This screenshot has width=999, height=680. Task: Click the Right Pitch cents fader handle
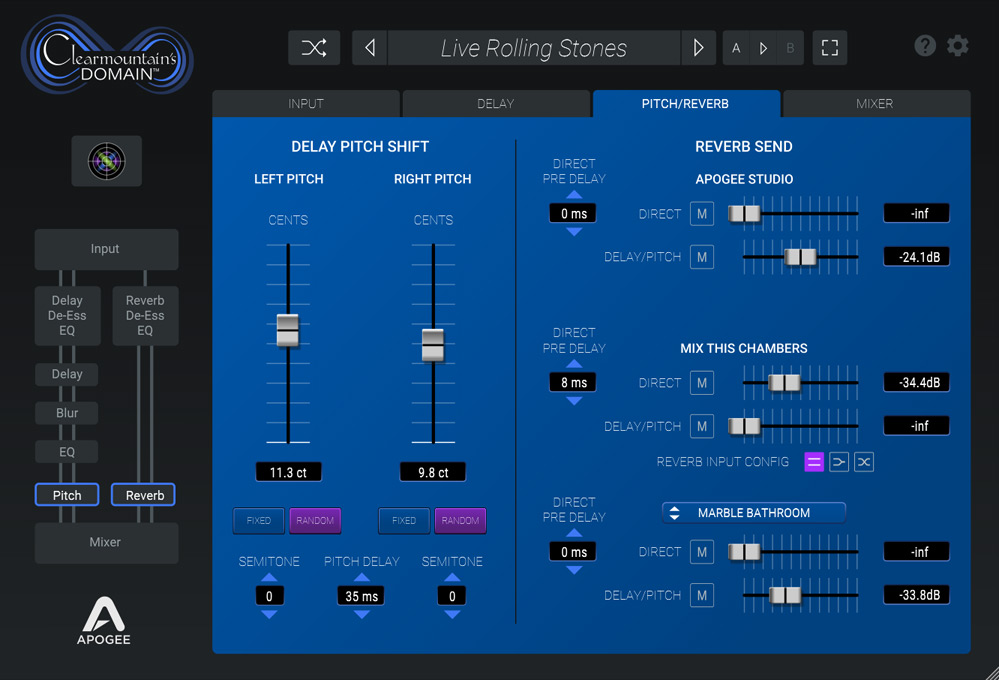pyautogui.click(x=433, y=344)
